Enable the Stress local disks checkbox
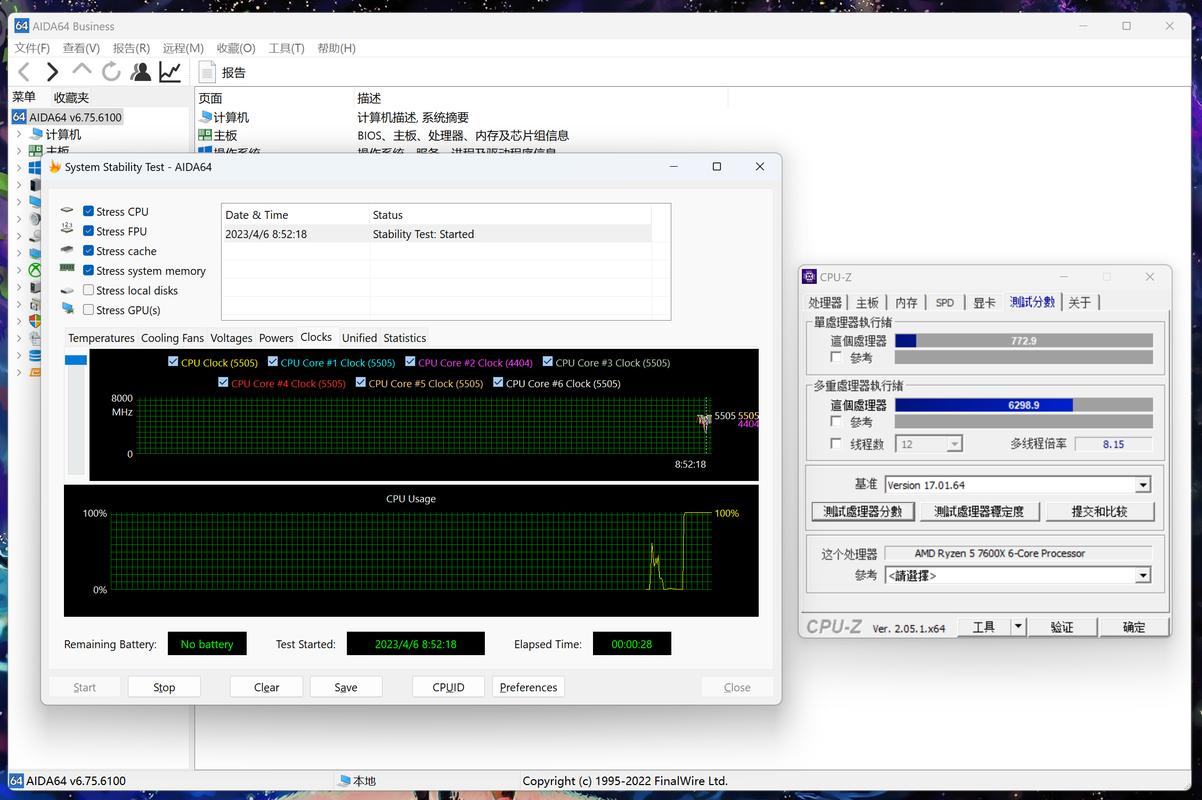 click(88, 290)
